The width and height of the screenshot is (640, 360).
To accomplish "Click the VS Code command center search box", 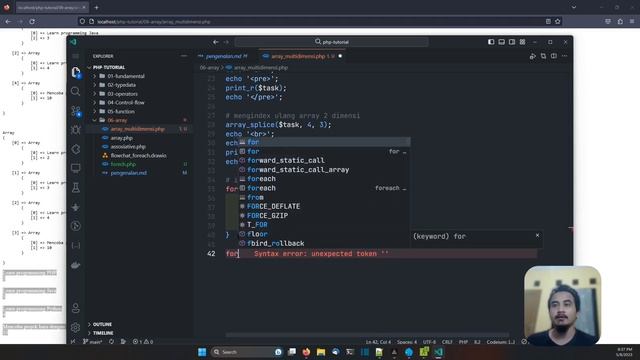I will (331, 42).
